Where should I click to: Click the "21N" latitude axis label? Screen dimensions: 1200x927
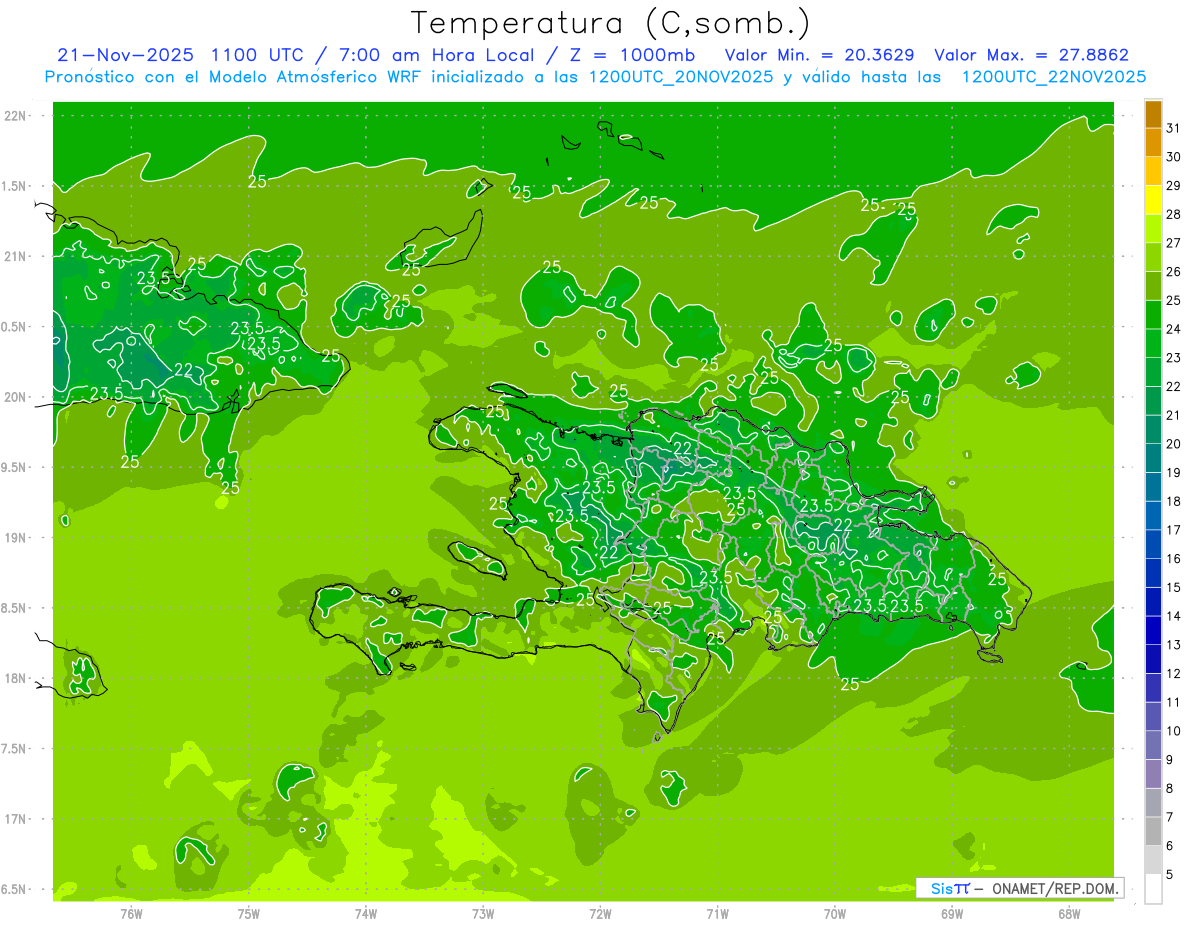click(17, 256)
